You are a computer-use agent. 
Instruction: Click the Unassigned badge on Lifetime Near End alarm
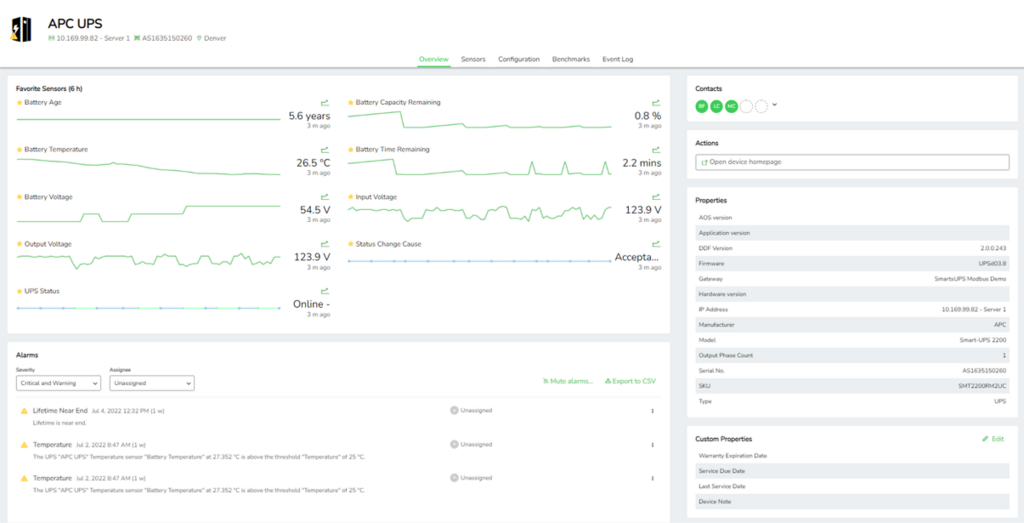point(471,411)
